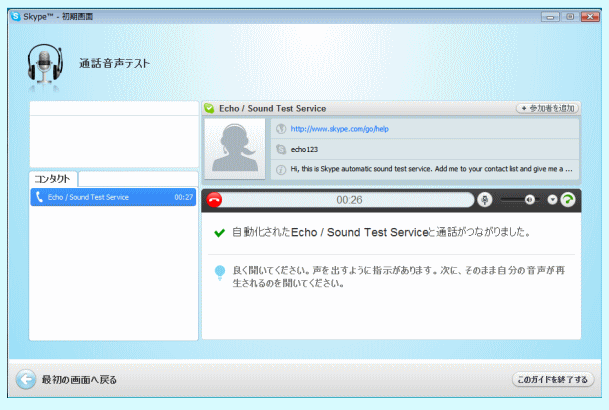Screen dimensions: 609x410
Task: Click phone icon in Echo contact row
Action: pyautogui.click(x=39, y=197)
